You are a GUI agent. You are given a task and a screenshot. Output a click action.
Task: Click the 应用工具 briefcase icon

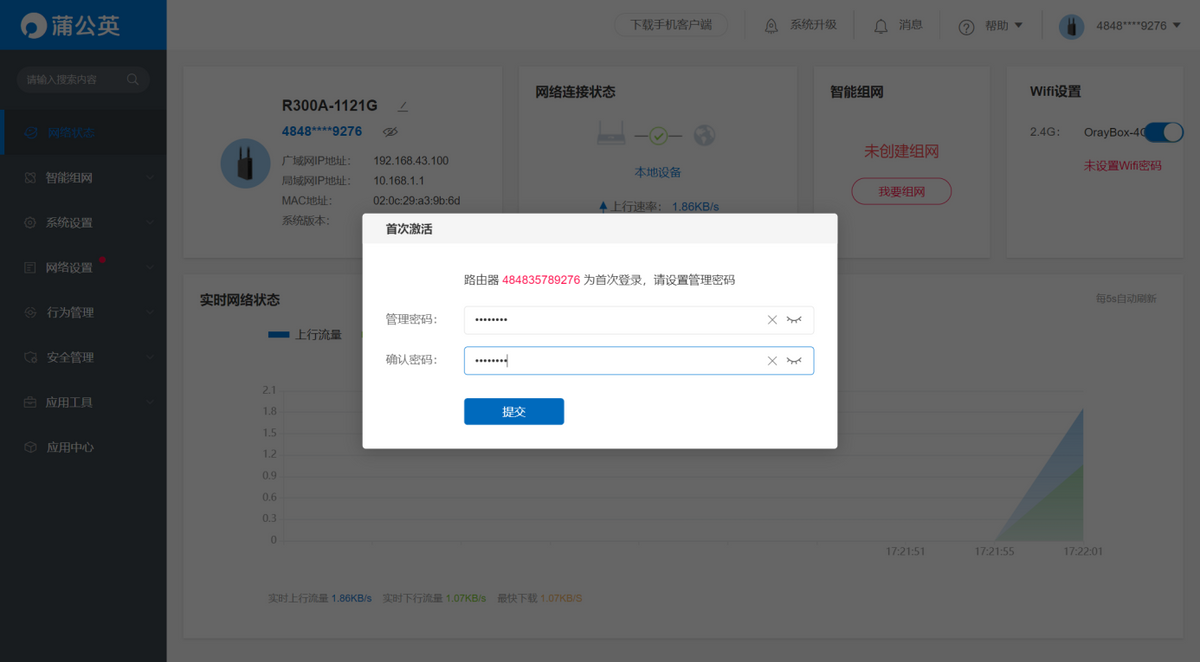tap(30, 403)
